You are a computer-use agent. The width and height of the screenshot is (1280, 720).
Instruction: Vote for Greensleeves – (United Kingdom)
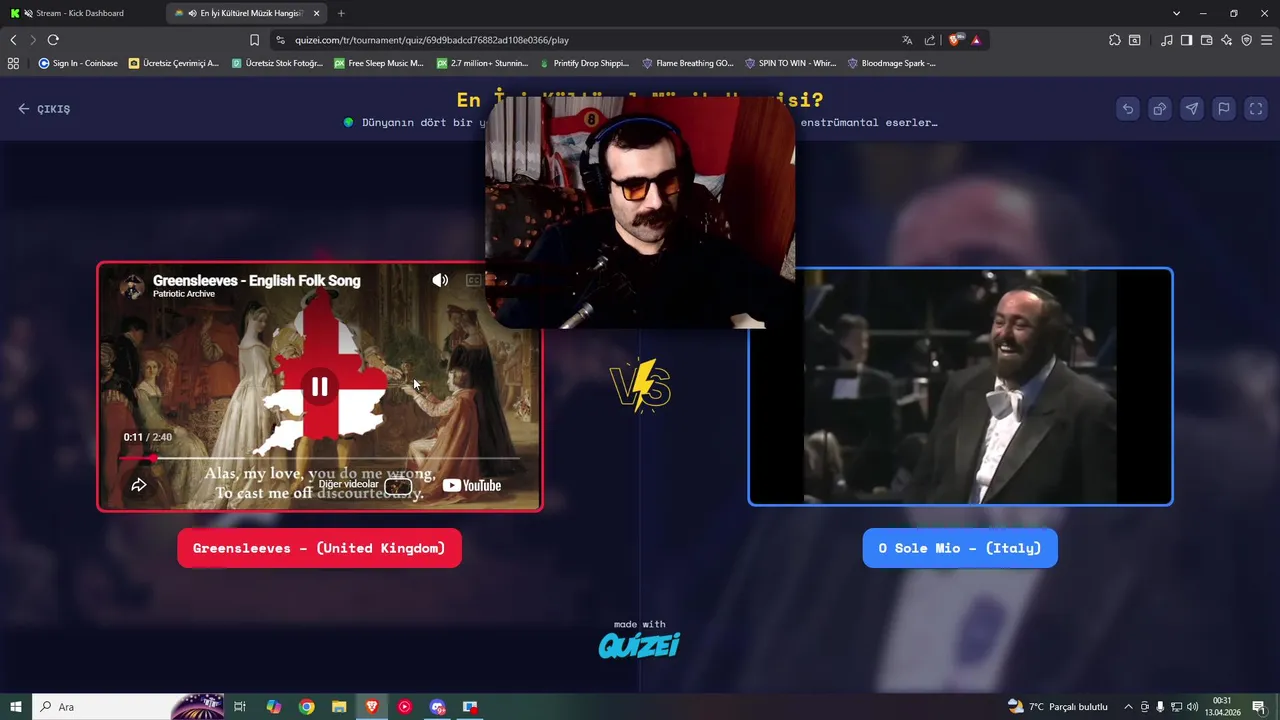point(319,548)
